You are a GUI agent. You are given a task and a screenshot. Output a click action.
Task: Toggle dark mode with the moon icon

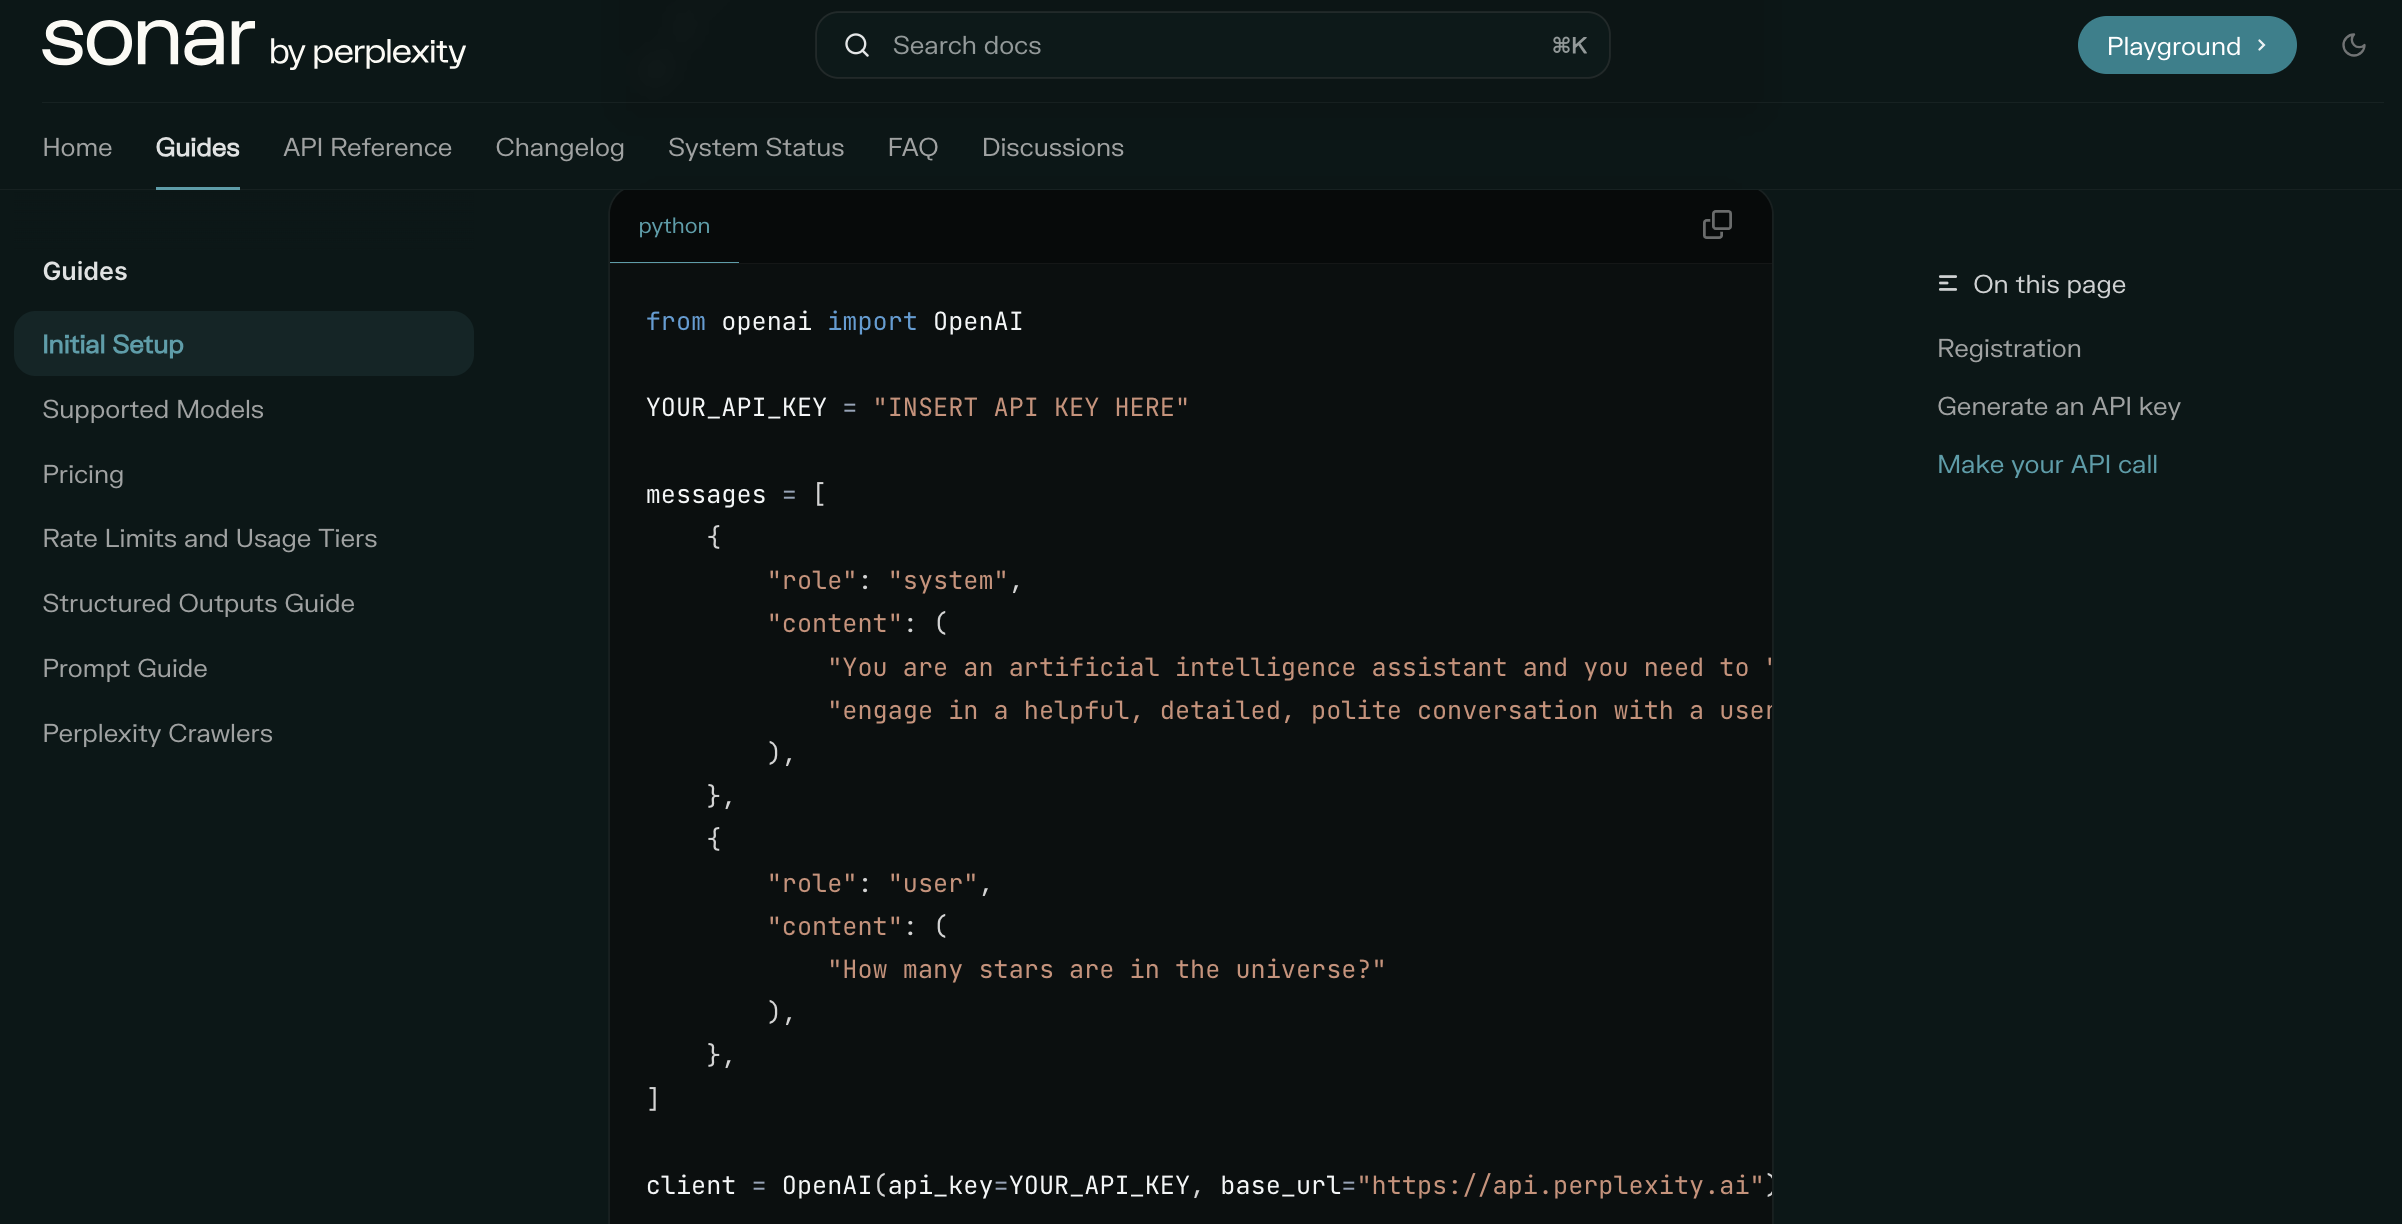pos(2355,44)
